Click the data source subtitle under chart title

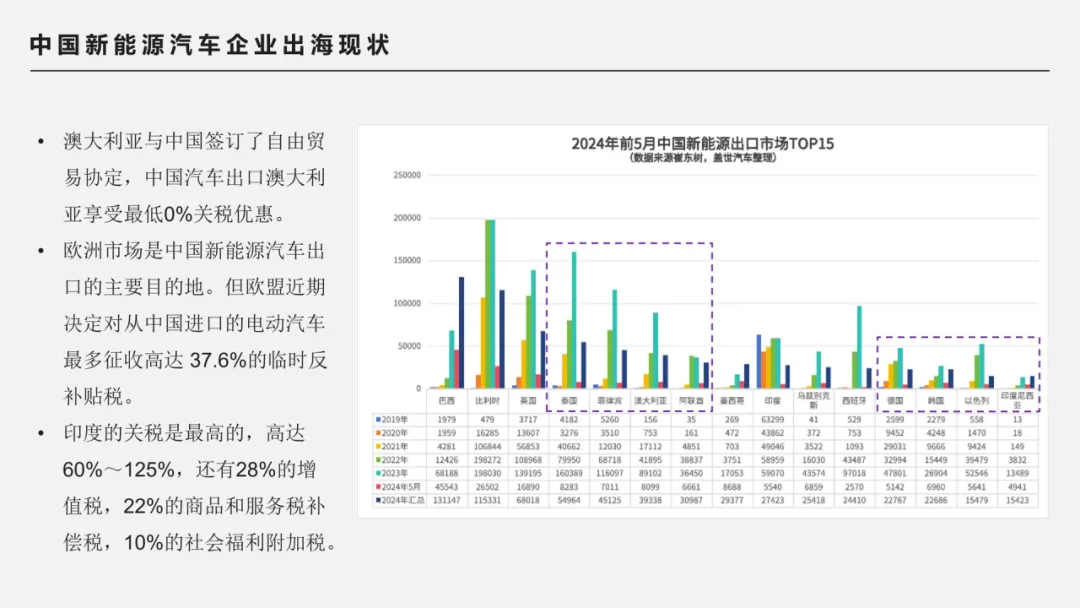point(702,158)
